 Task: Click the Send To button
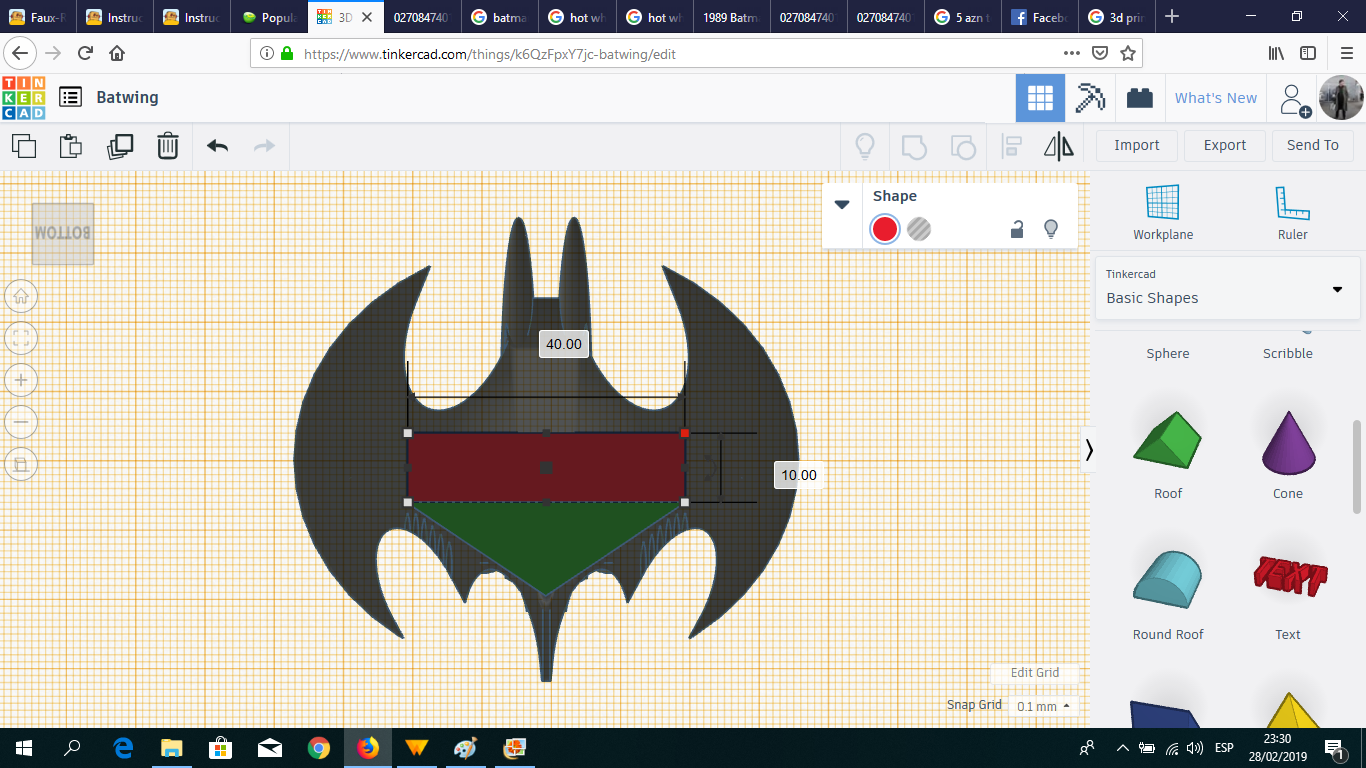[1313, 146]
